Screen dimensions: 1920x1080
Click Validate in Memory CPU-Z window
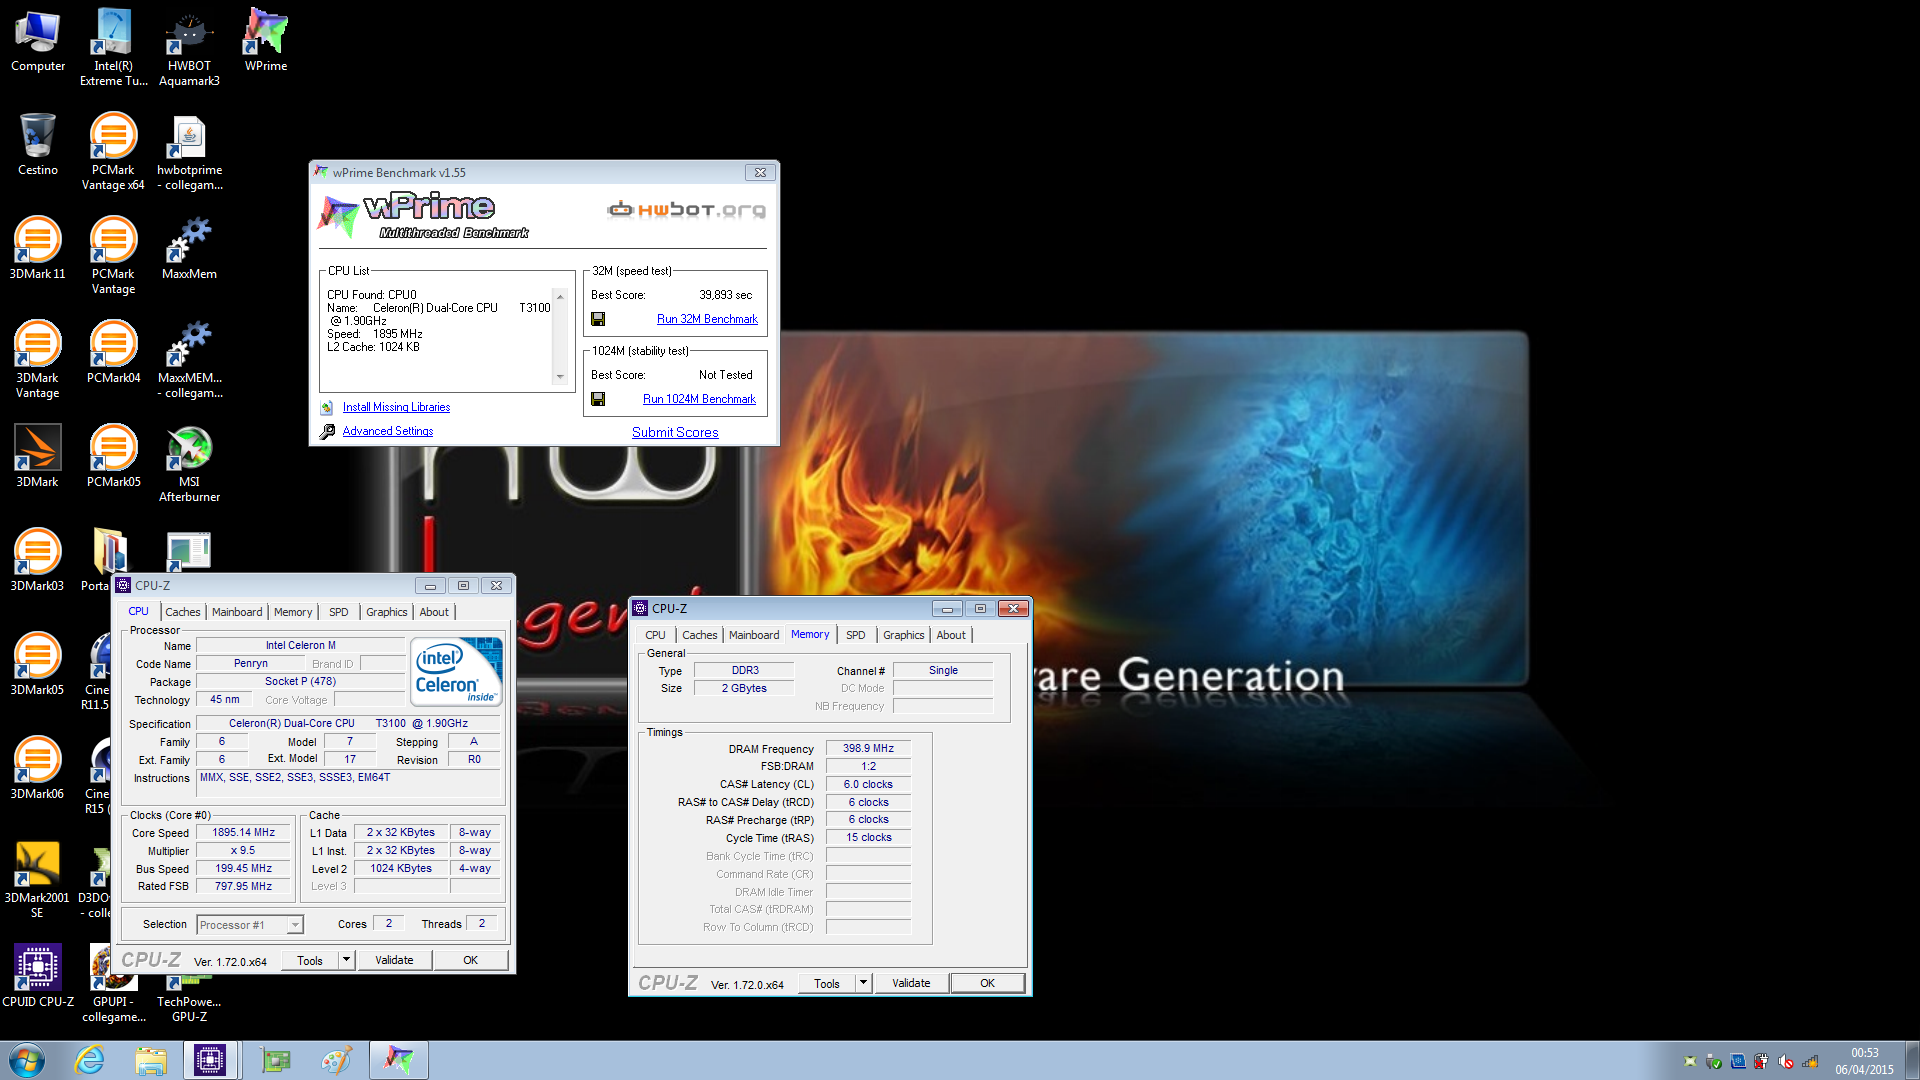(911, 983)
